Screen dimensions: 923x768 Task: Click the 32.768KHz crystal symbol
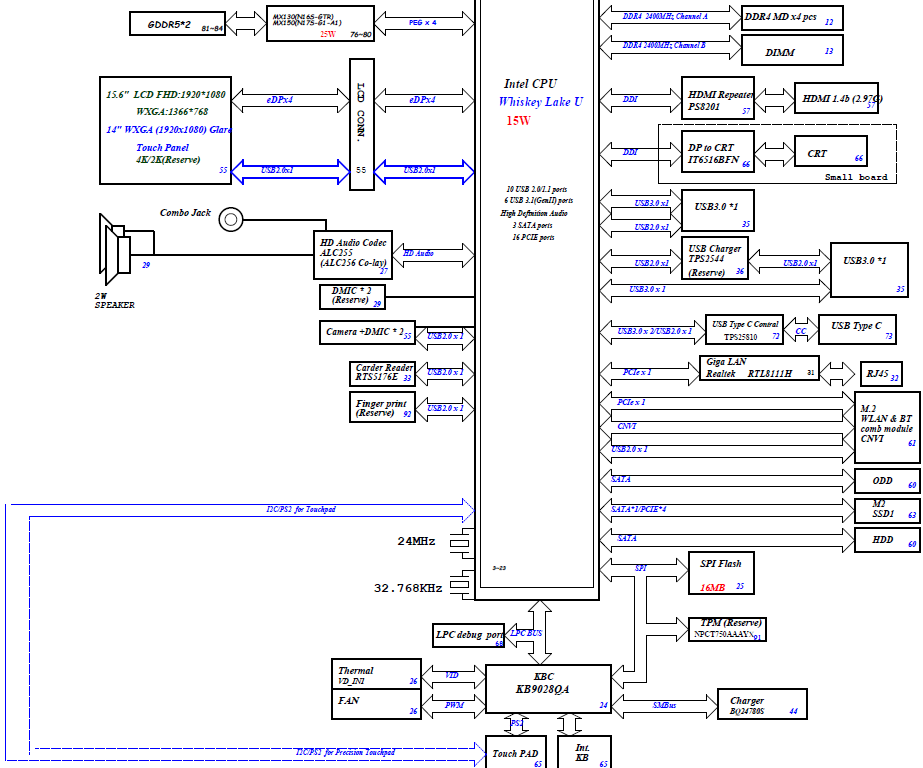point(462,584)
